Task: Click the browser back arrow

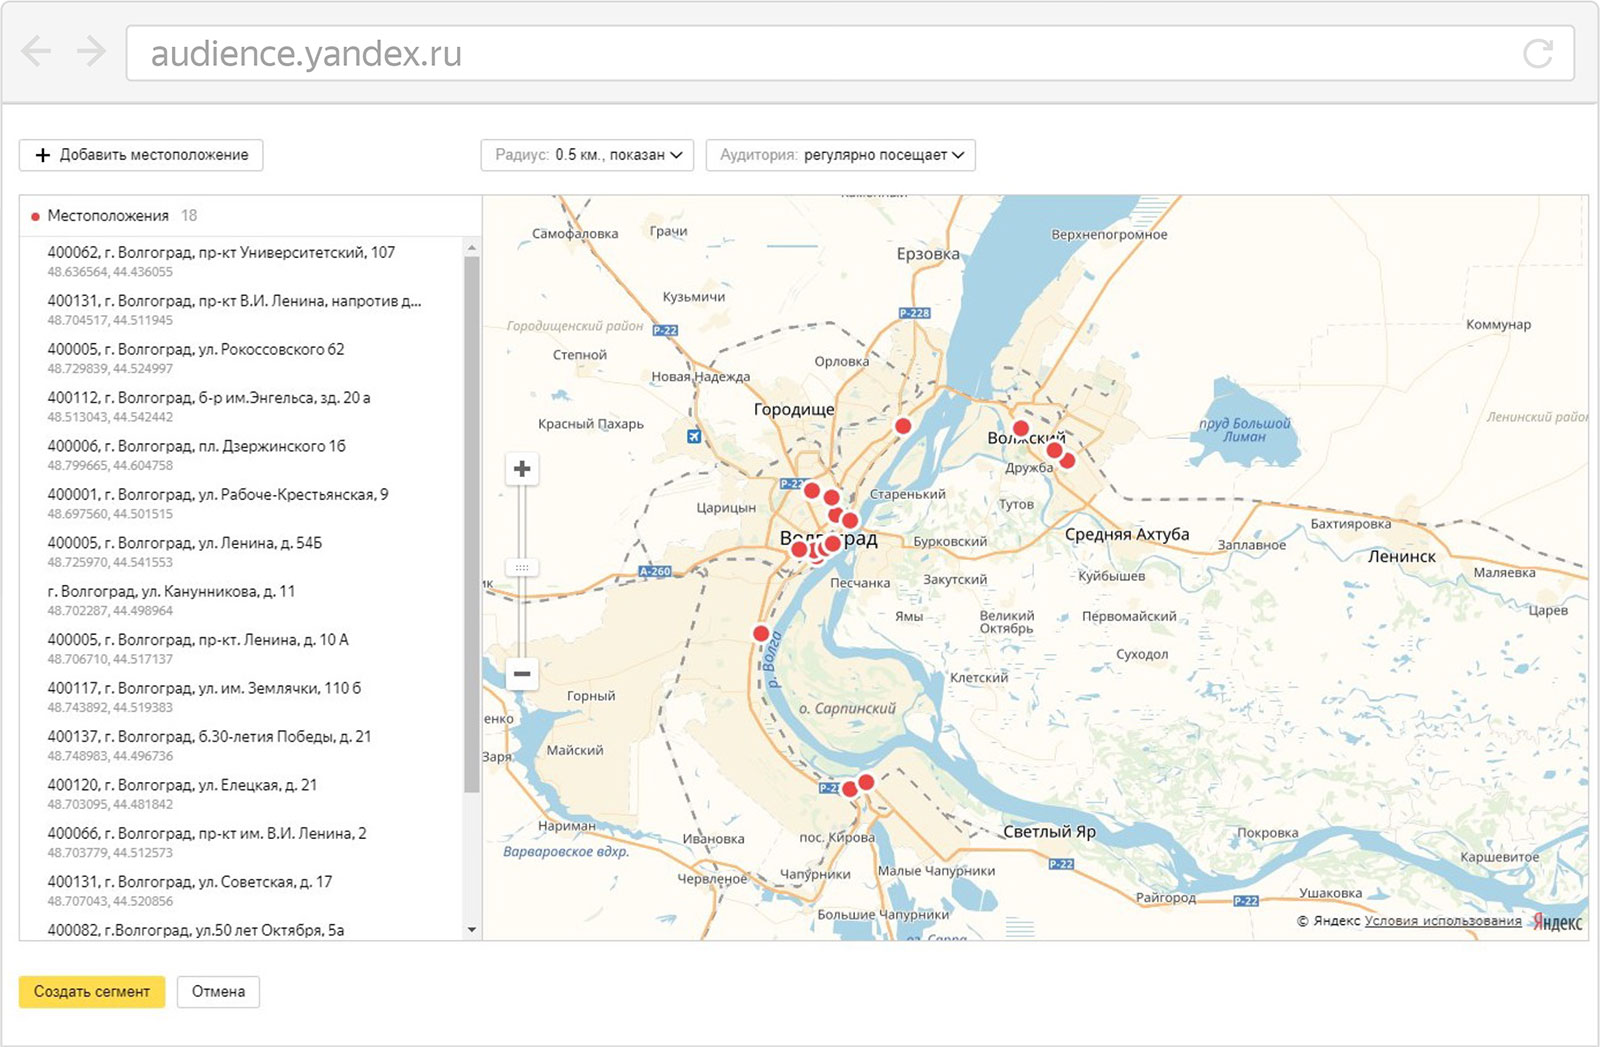Action: (36, 51)
